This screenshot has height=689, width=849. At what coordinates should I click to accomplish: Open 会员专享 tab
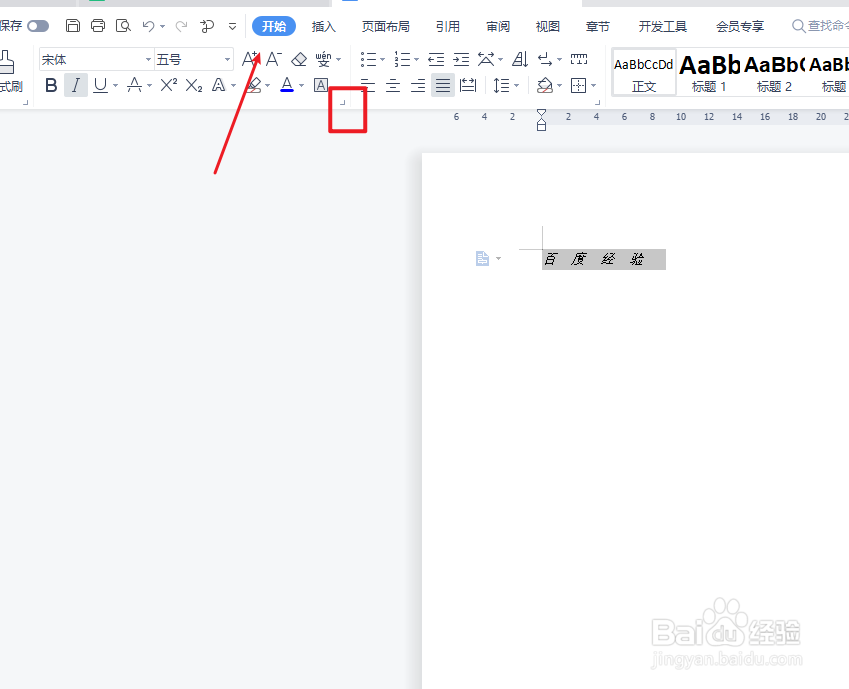pyautogui.click(x=740, y=26)
